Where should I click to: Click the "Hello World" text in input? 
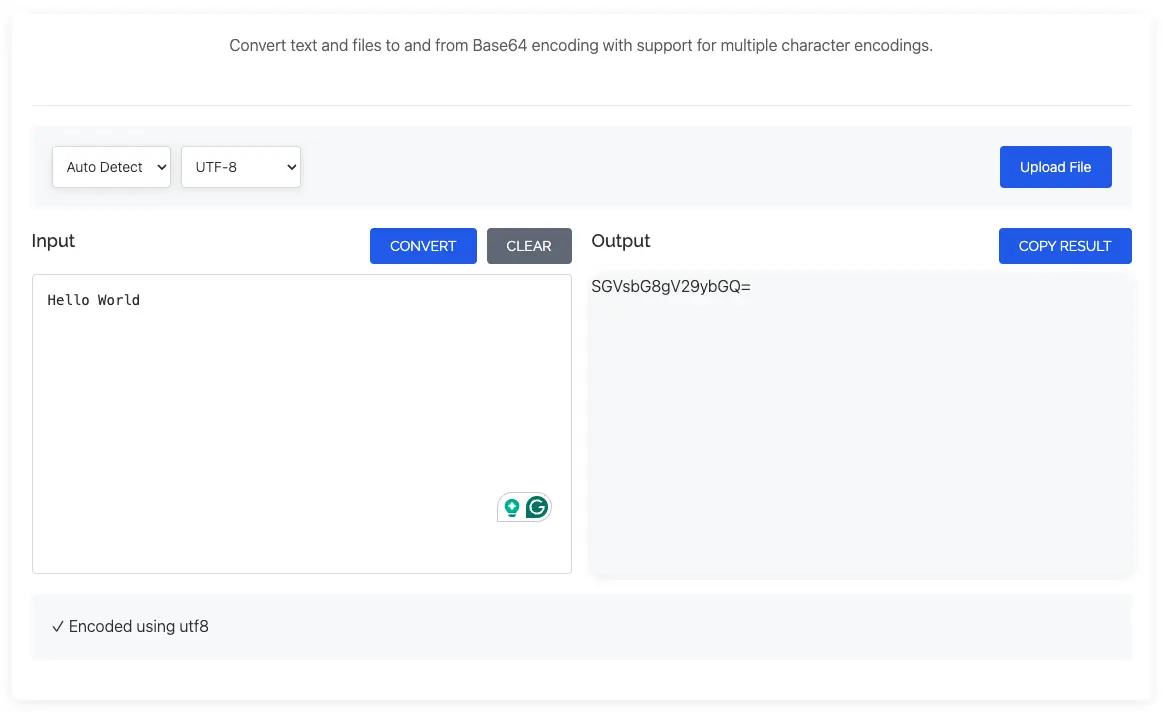[x=94, y=300]
